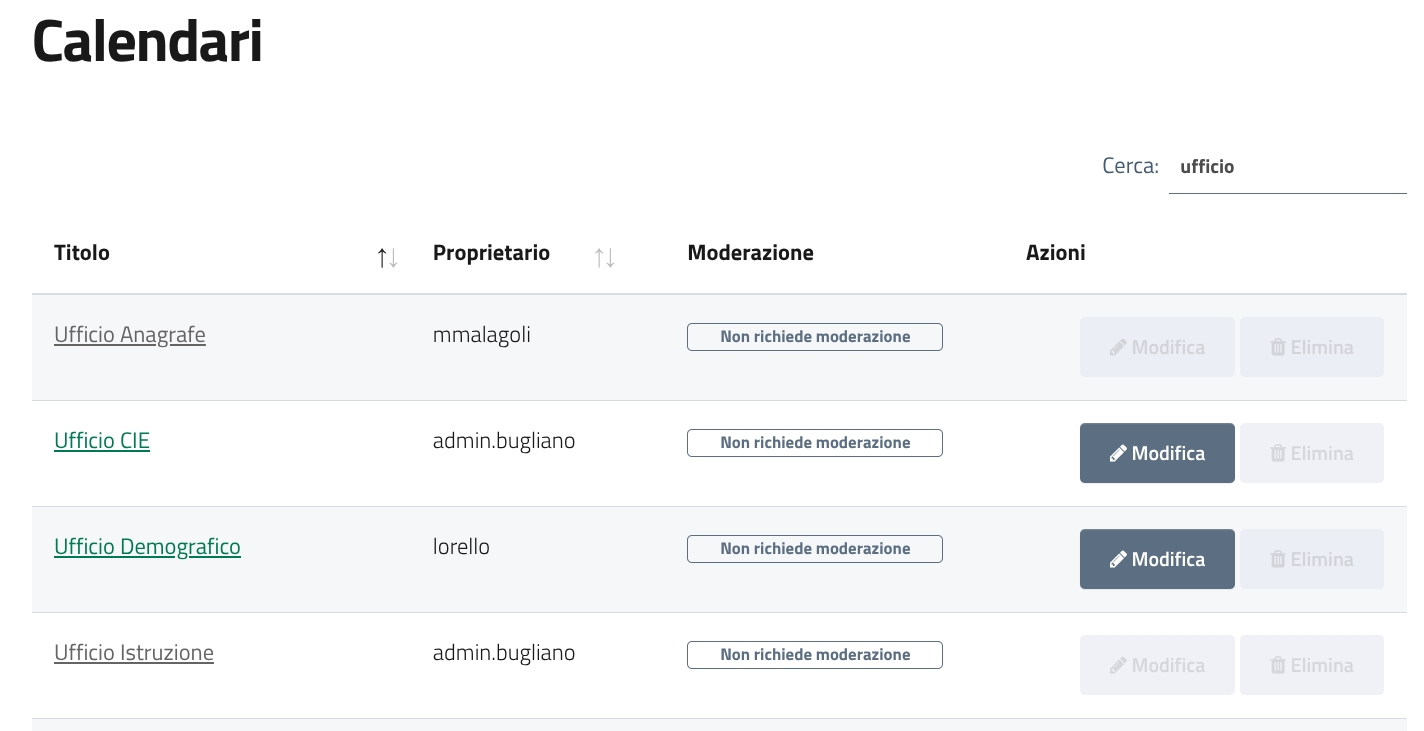The width and height of the screenshot is (1424, 731).
Task: Click the Titolo column header
Action: (82, 253)
